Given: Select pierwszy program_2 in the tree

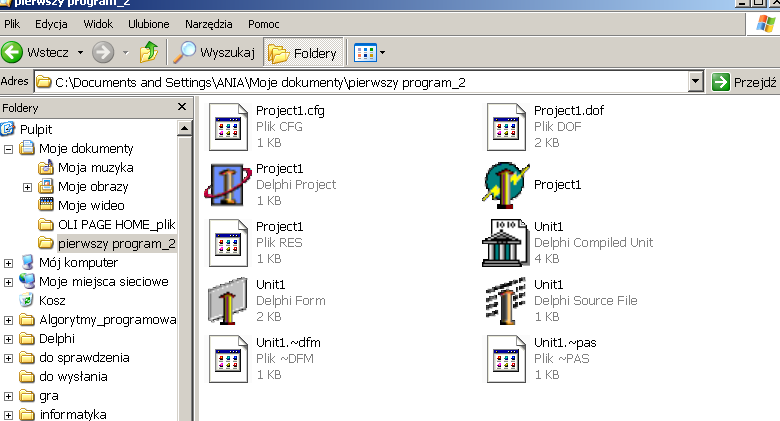Looking at the screenshot, I should pos(117,243).
